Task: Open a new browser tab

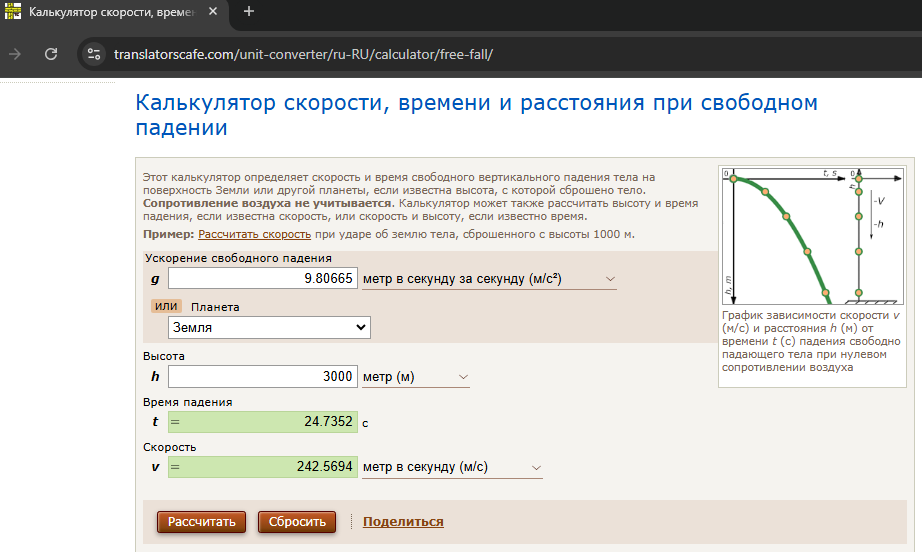Action: click(249, 11)
